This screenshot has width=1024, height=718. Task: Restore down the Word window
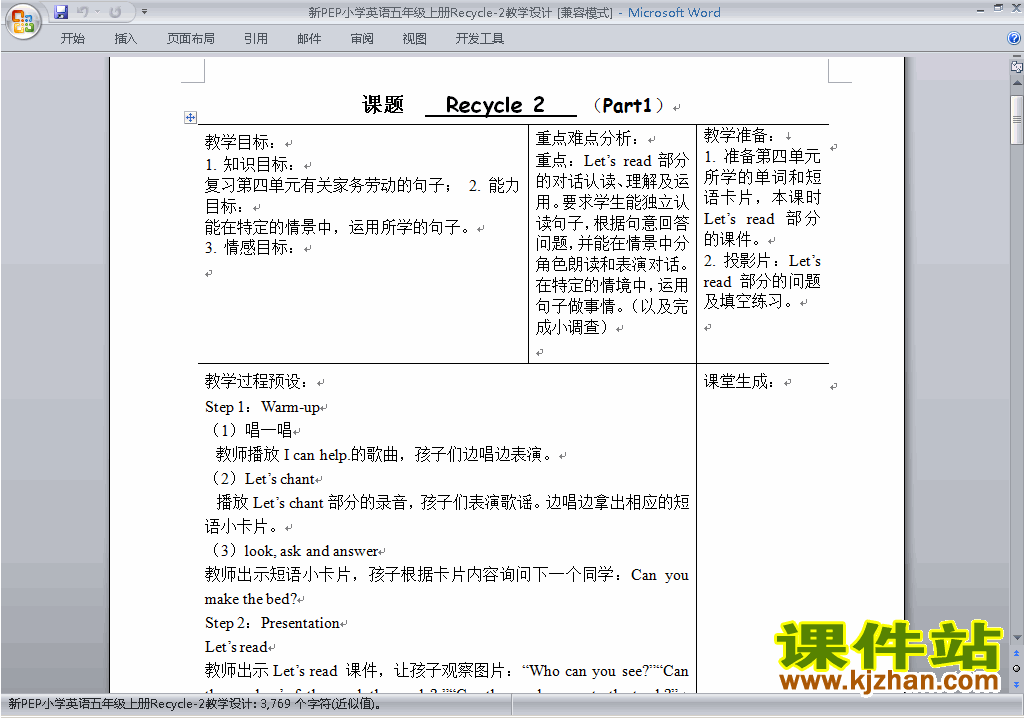[x=998, y=9]
